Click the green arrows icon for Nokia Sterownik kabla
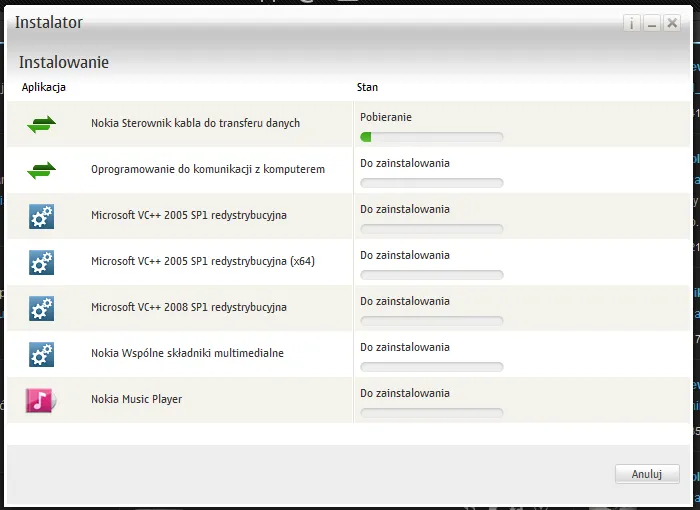Image resolution: width=700 pixels, height=510 pixels. [42, 124]
